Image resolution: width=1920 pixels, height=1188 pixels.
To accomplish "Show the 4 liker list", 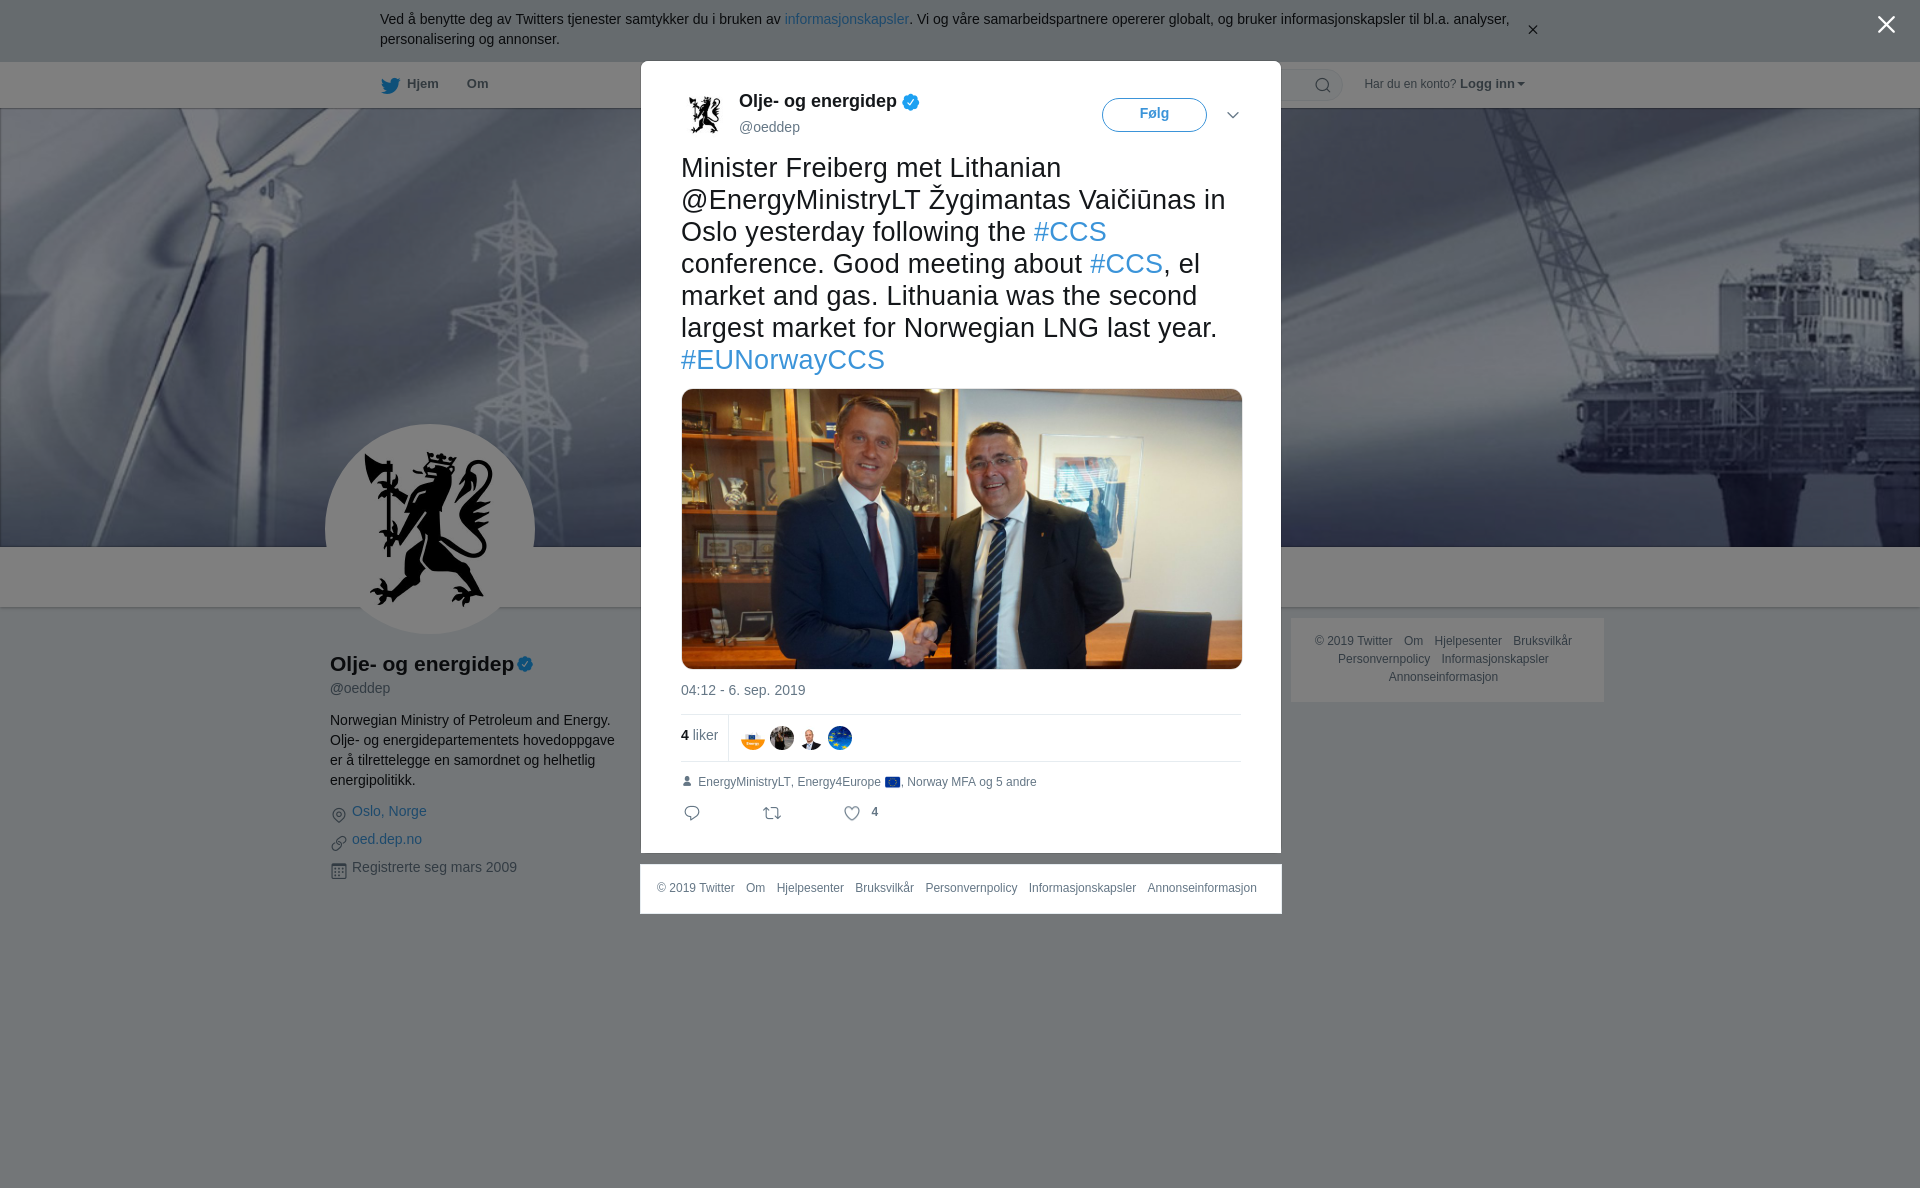I will (x=699, y=735).
